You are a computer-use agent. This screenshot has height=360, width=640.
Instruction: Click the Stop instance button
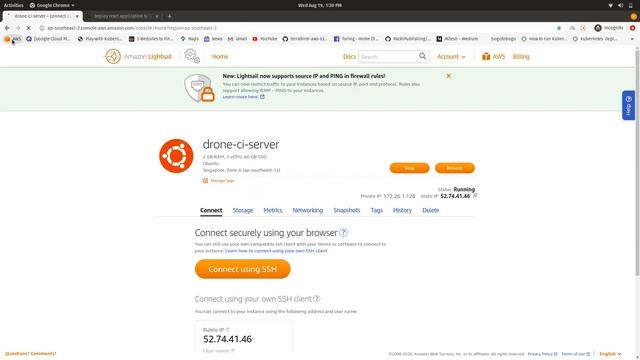click(409, 168)
